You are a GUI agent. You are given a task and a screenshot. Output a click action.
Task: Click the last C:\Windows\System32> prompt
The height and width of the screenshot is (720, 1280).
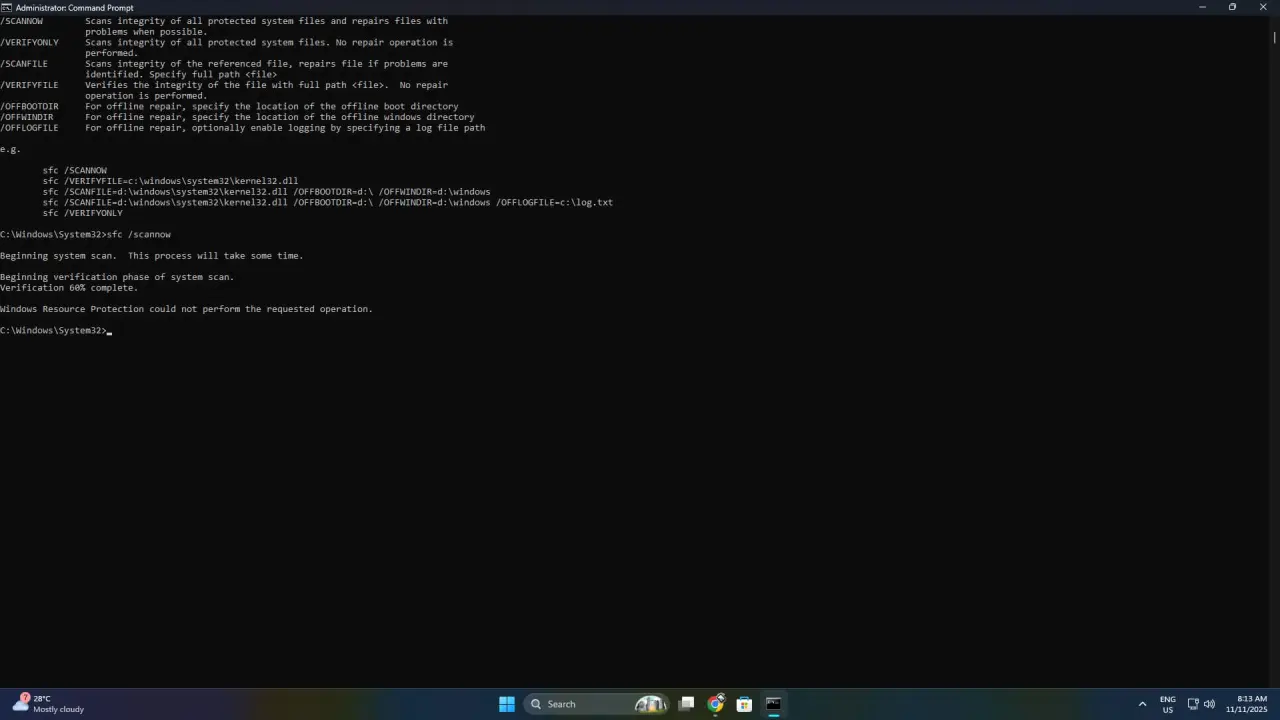point(53,330)
